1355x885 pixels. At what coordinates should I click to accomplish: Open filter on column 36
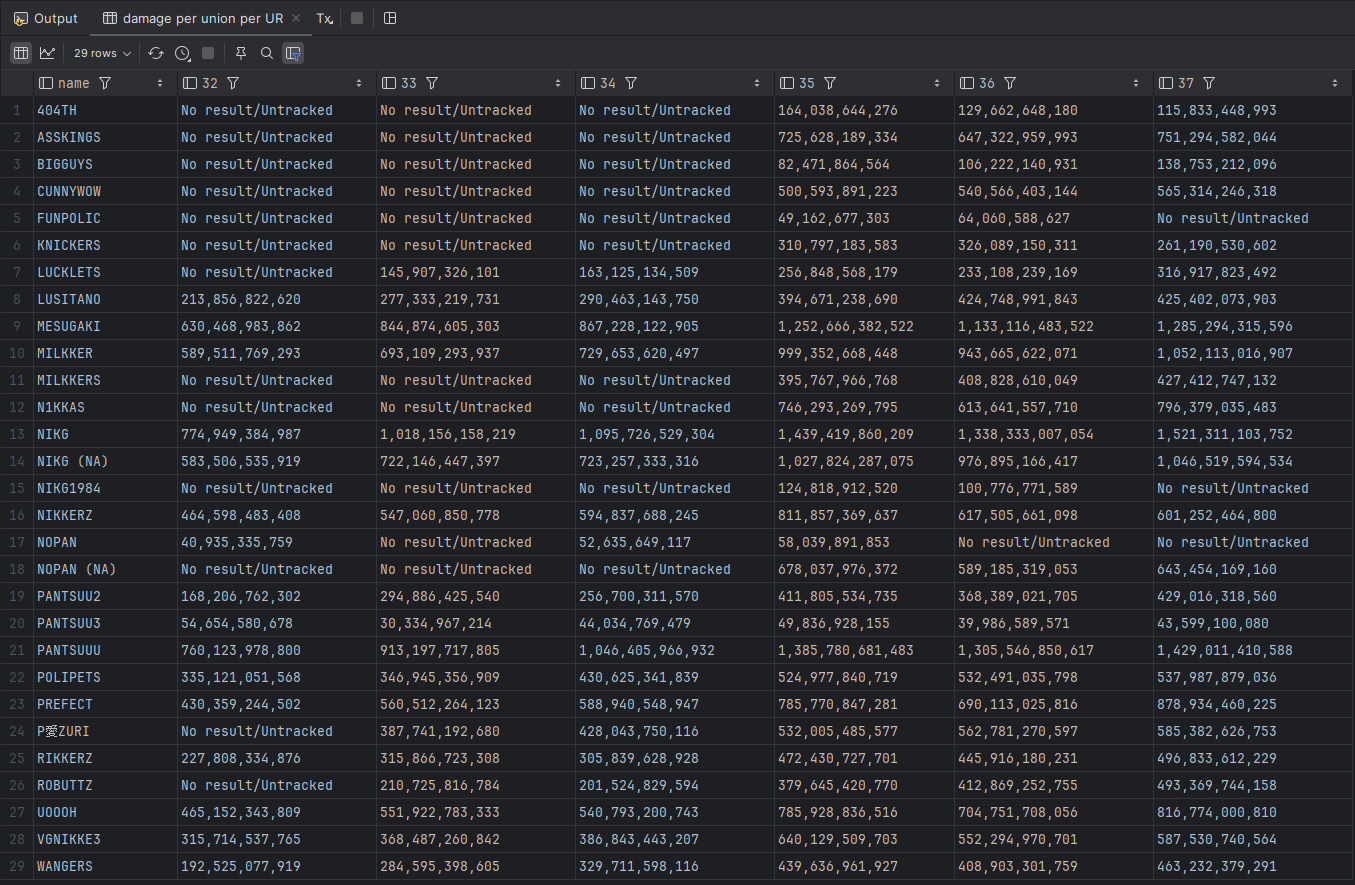1010,83
